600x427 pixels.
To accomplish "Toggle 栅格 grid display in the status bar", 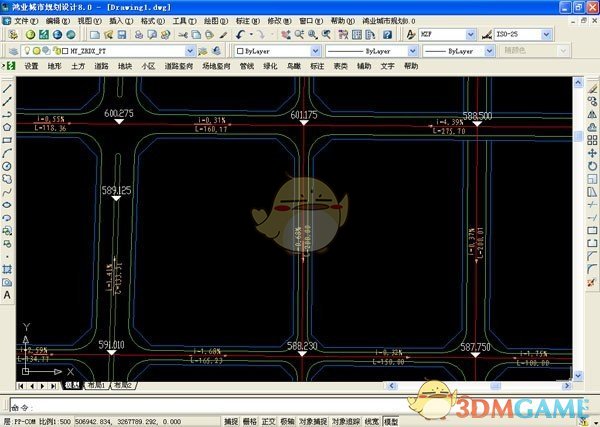I will 250,421.
